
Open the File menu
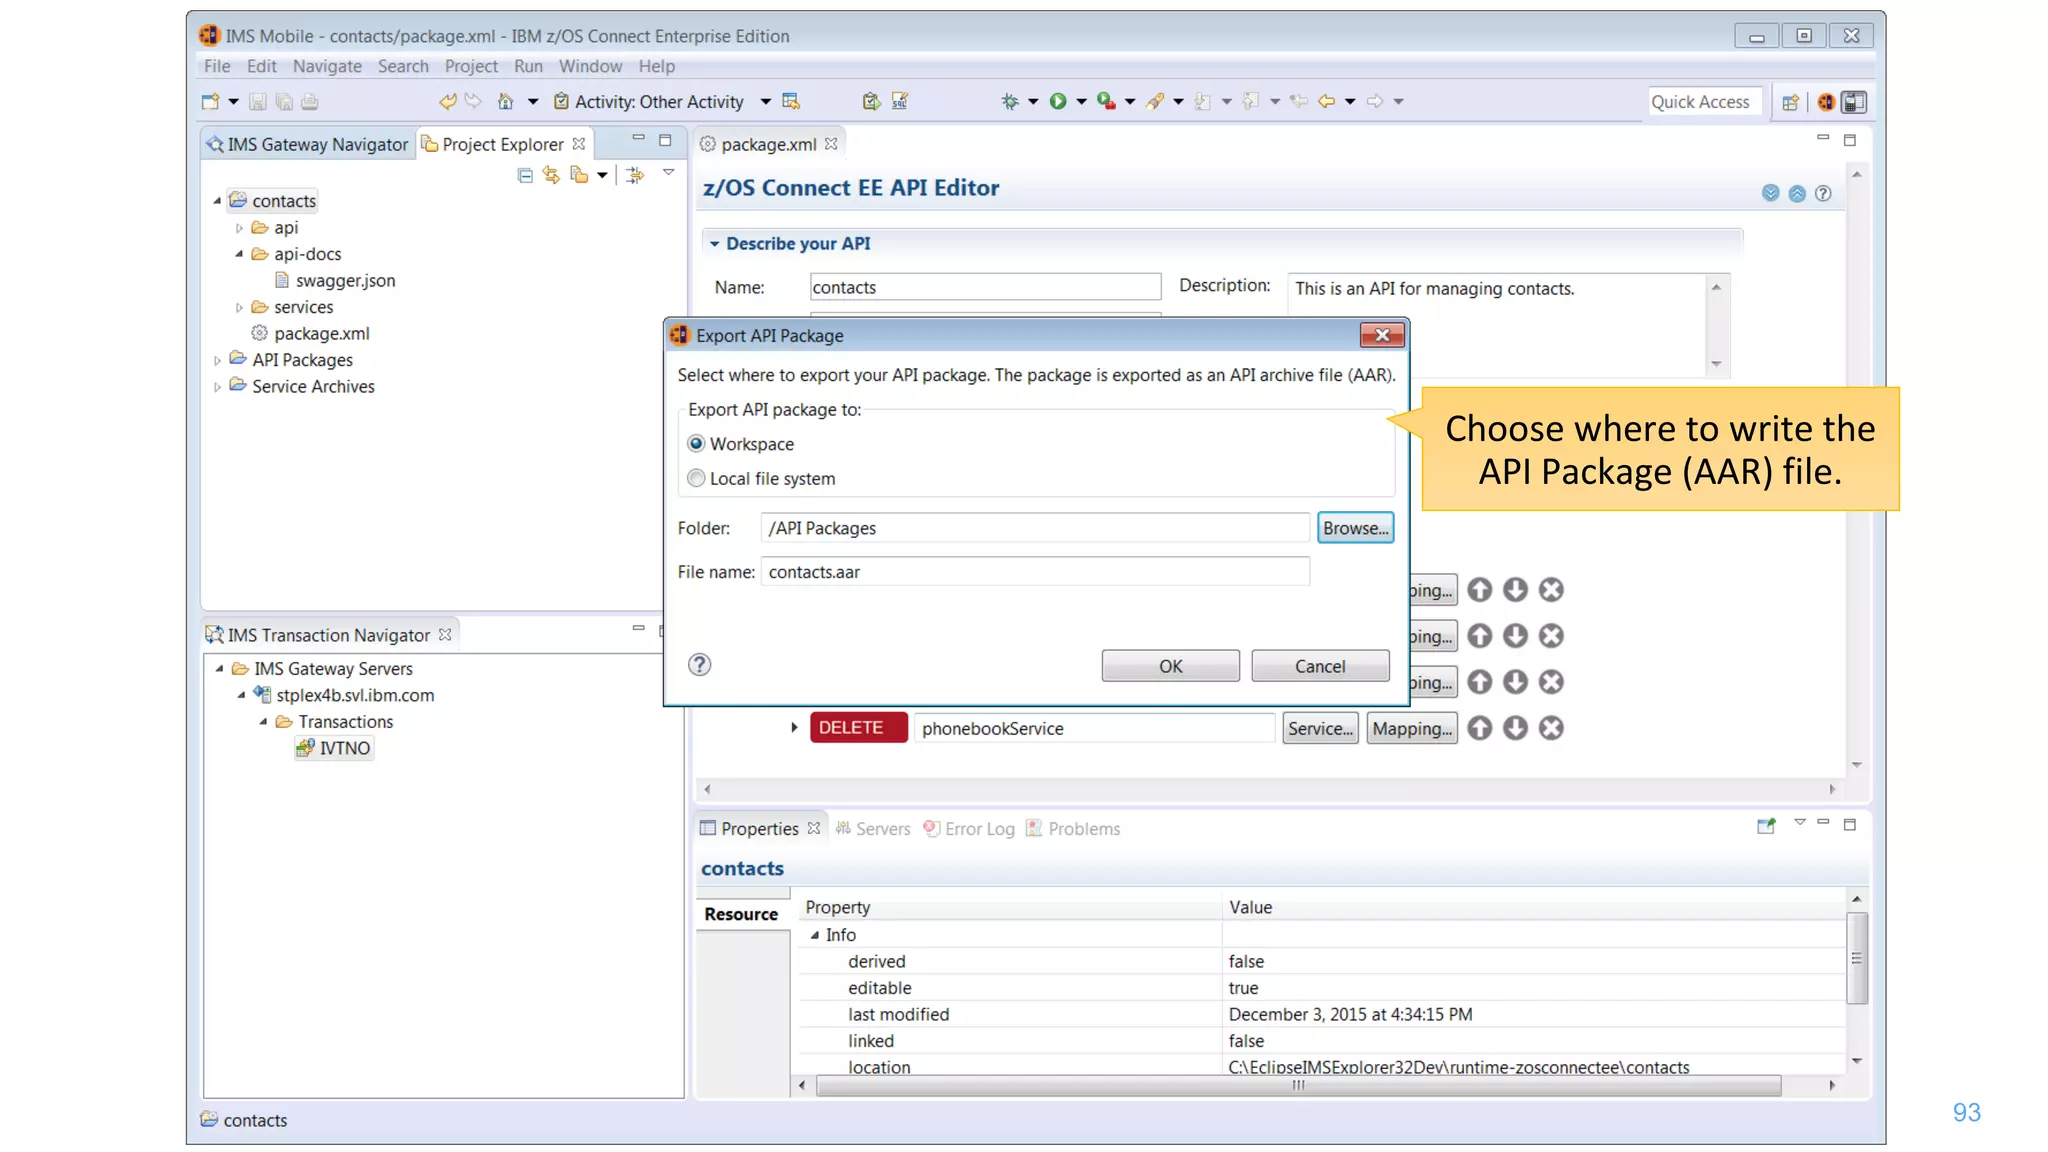pos(217,66)
